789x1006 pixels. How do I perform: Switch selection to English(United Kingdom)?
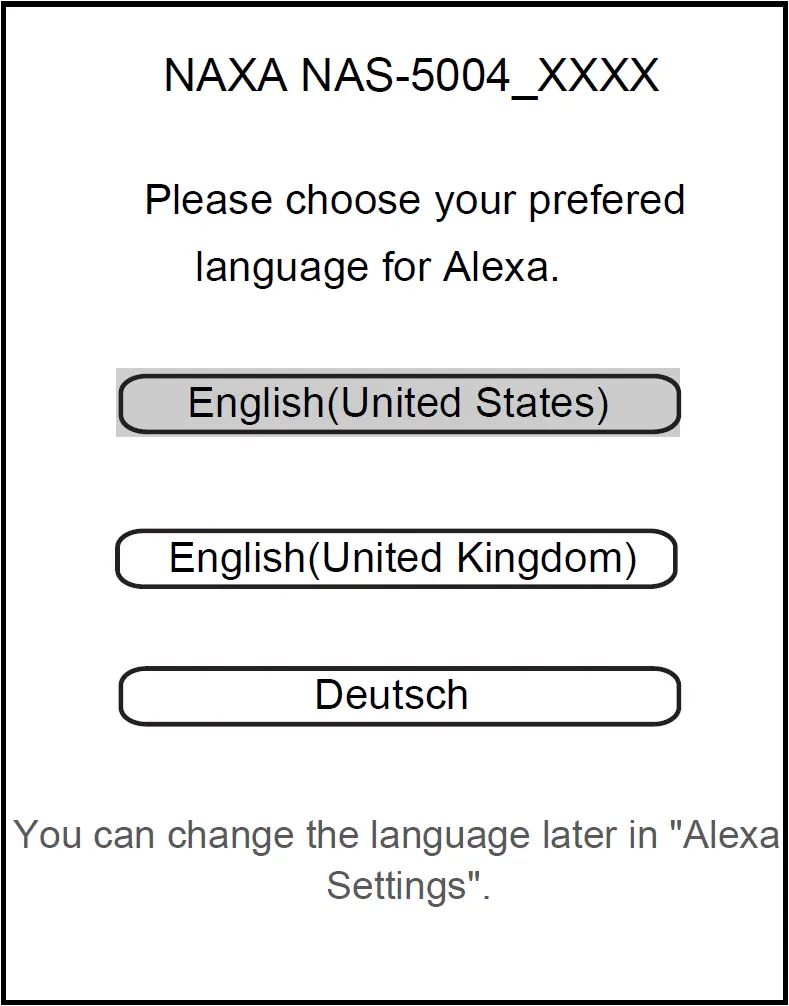pos(397,558)
